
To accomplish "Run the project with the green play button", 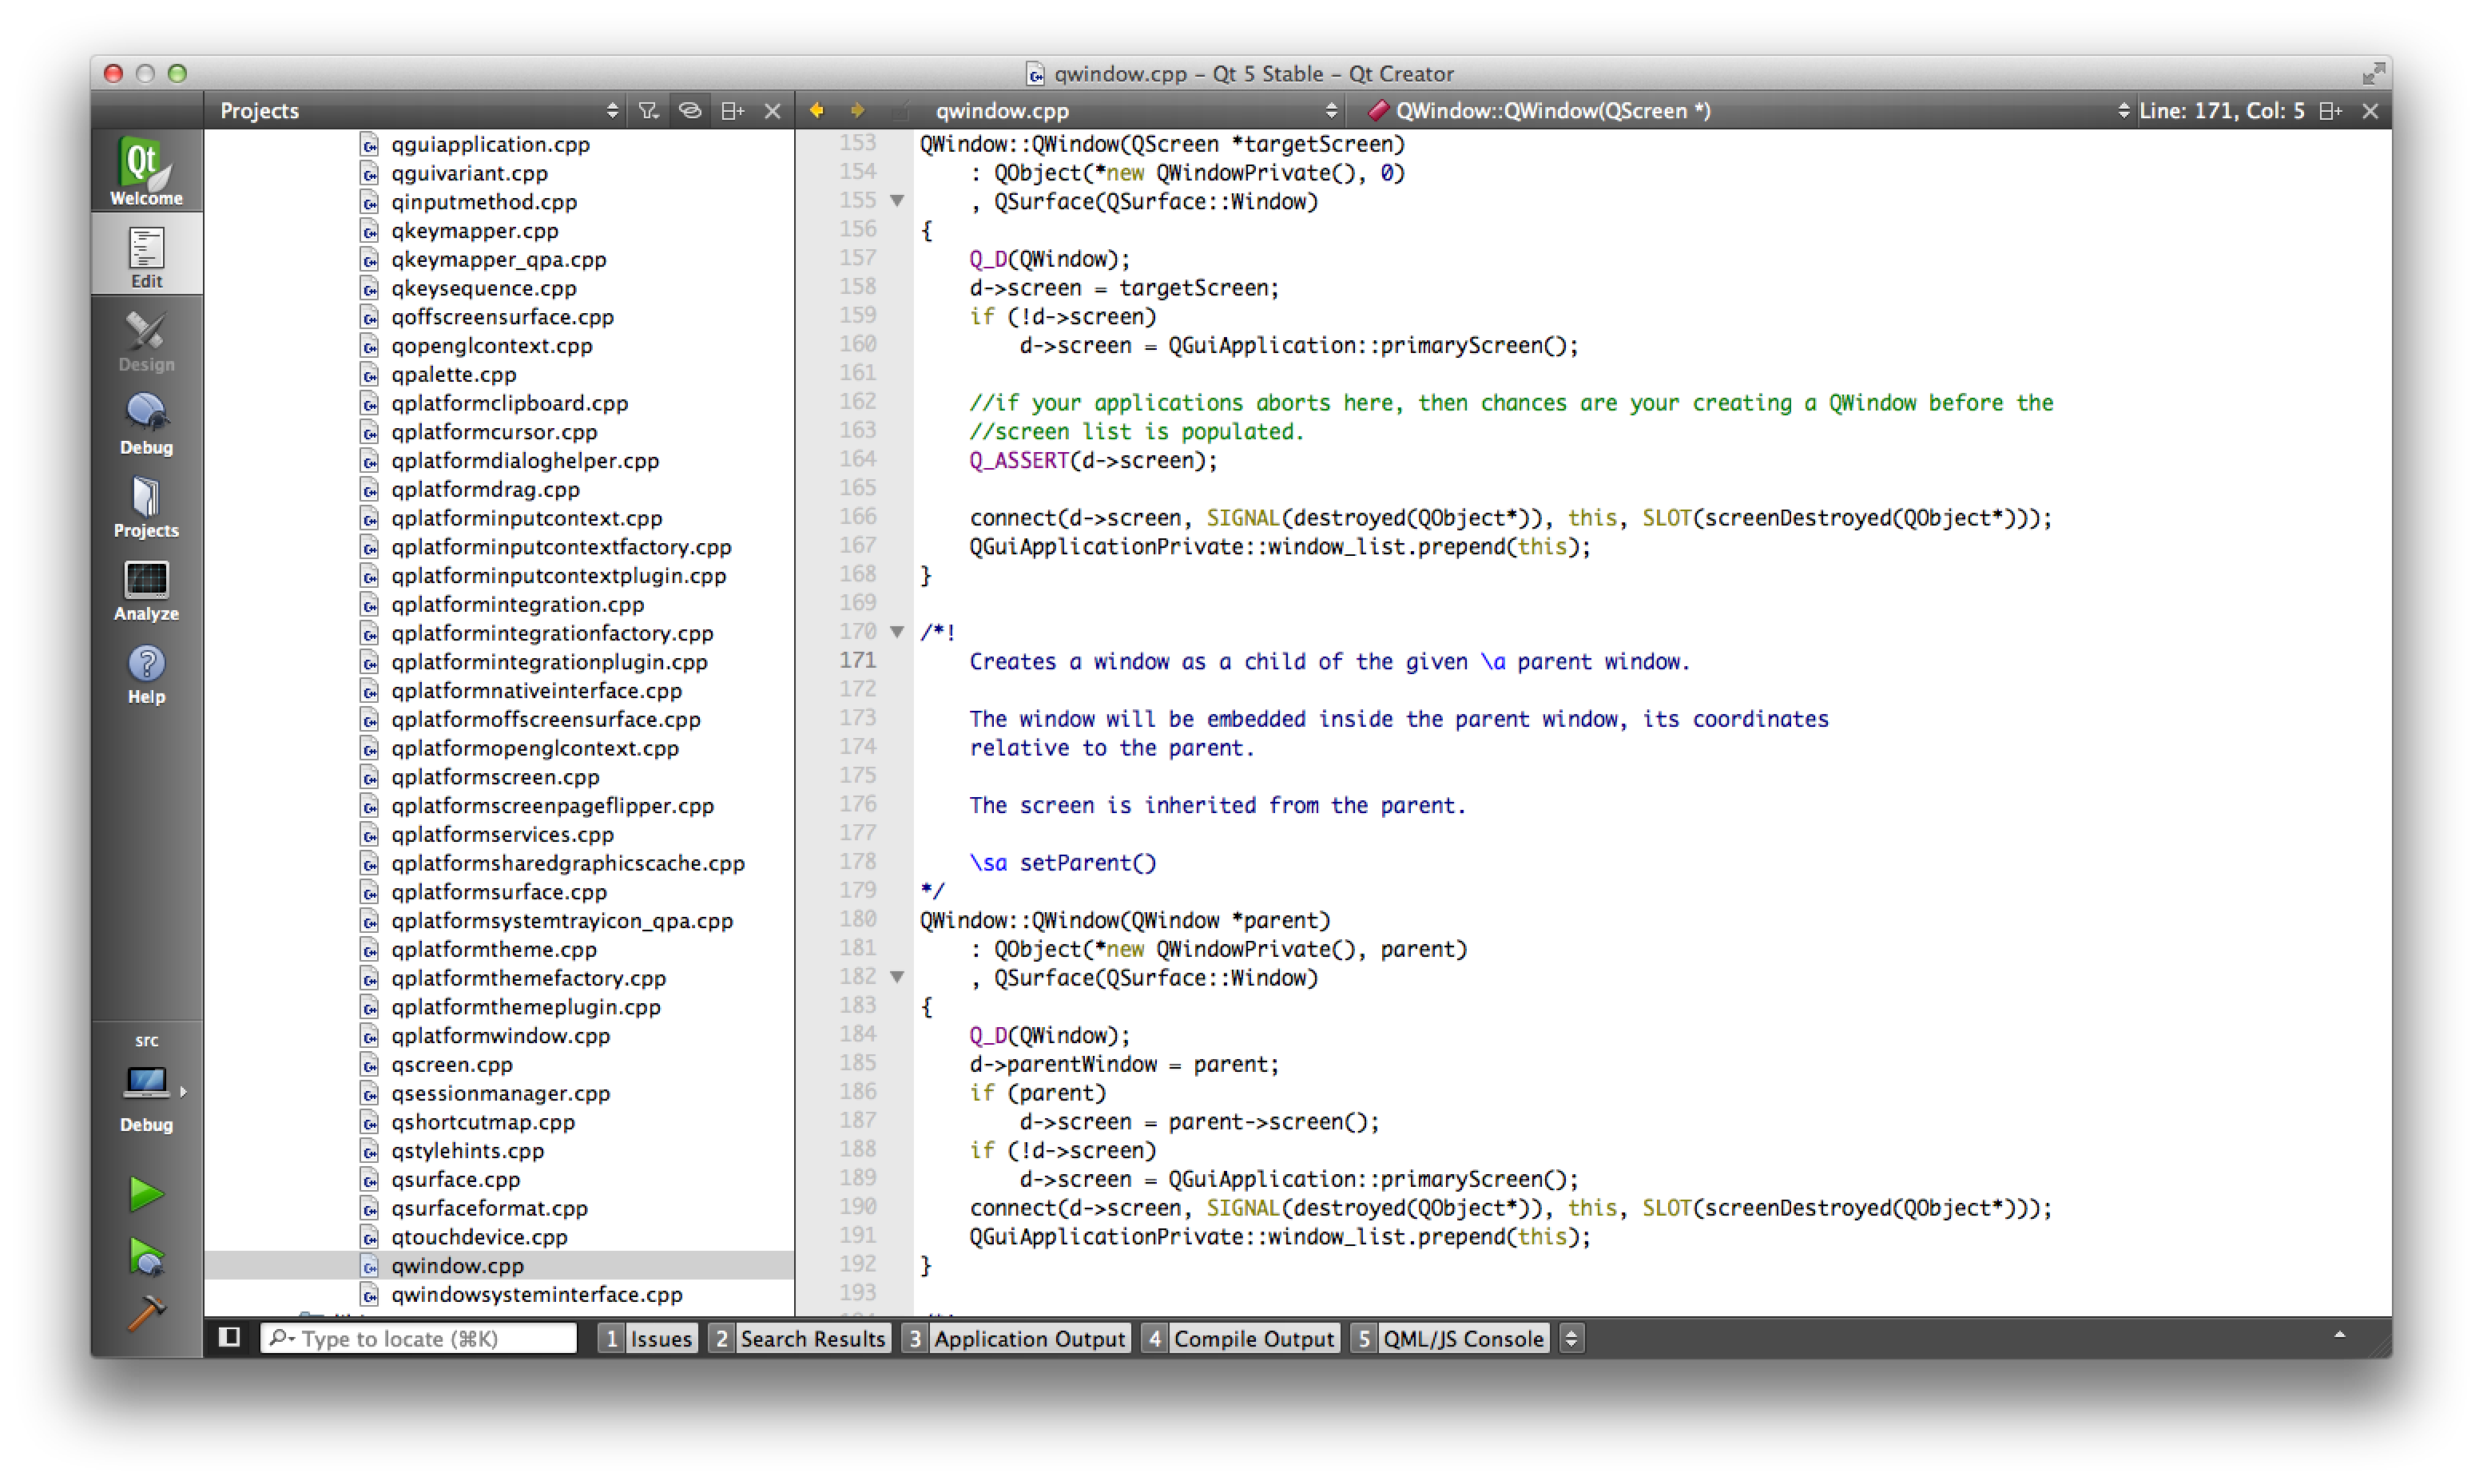I will pos(146,1193).
